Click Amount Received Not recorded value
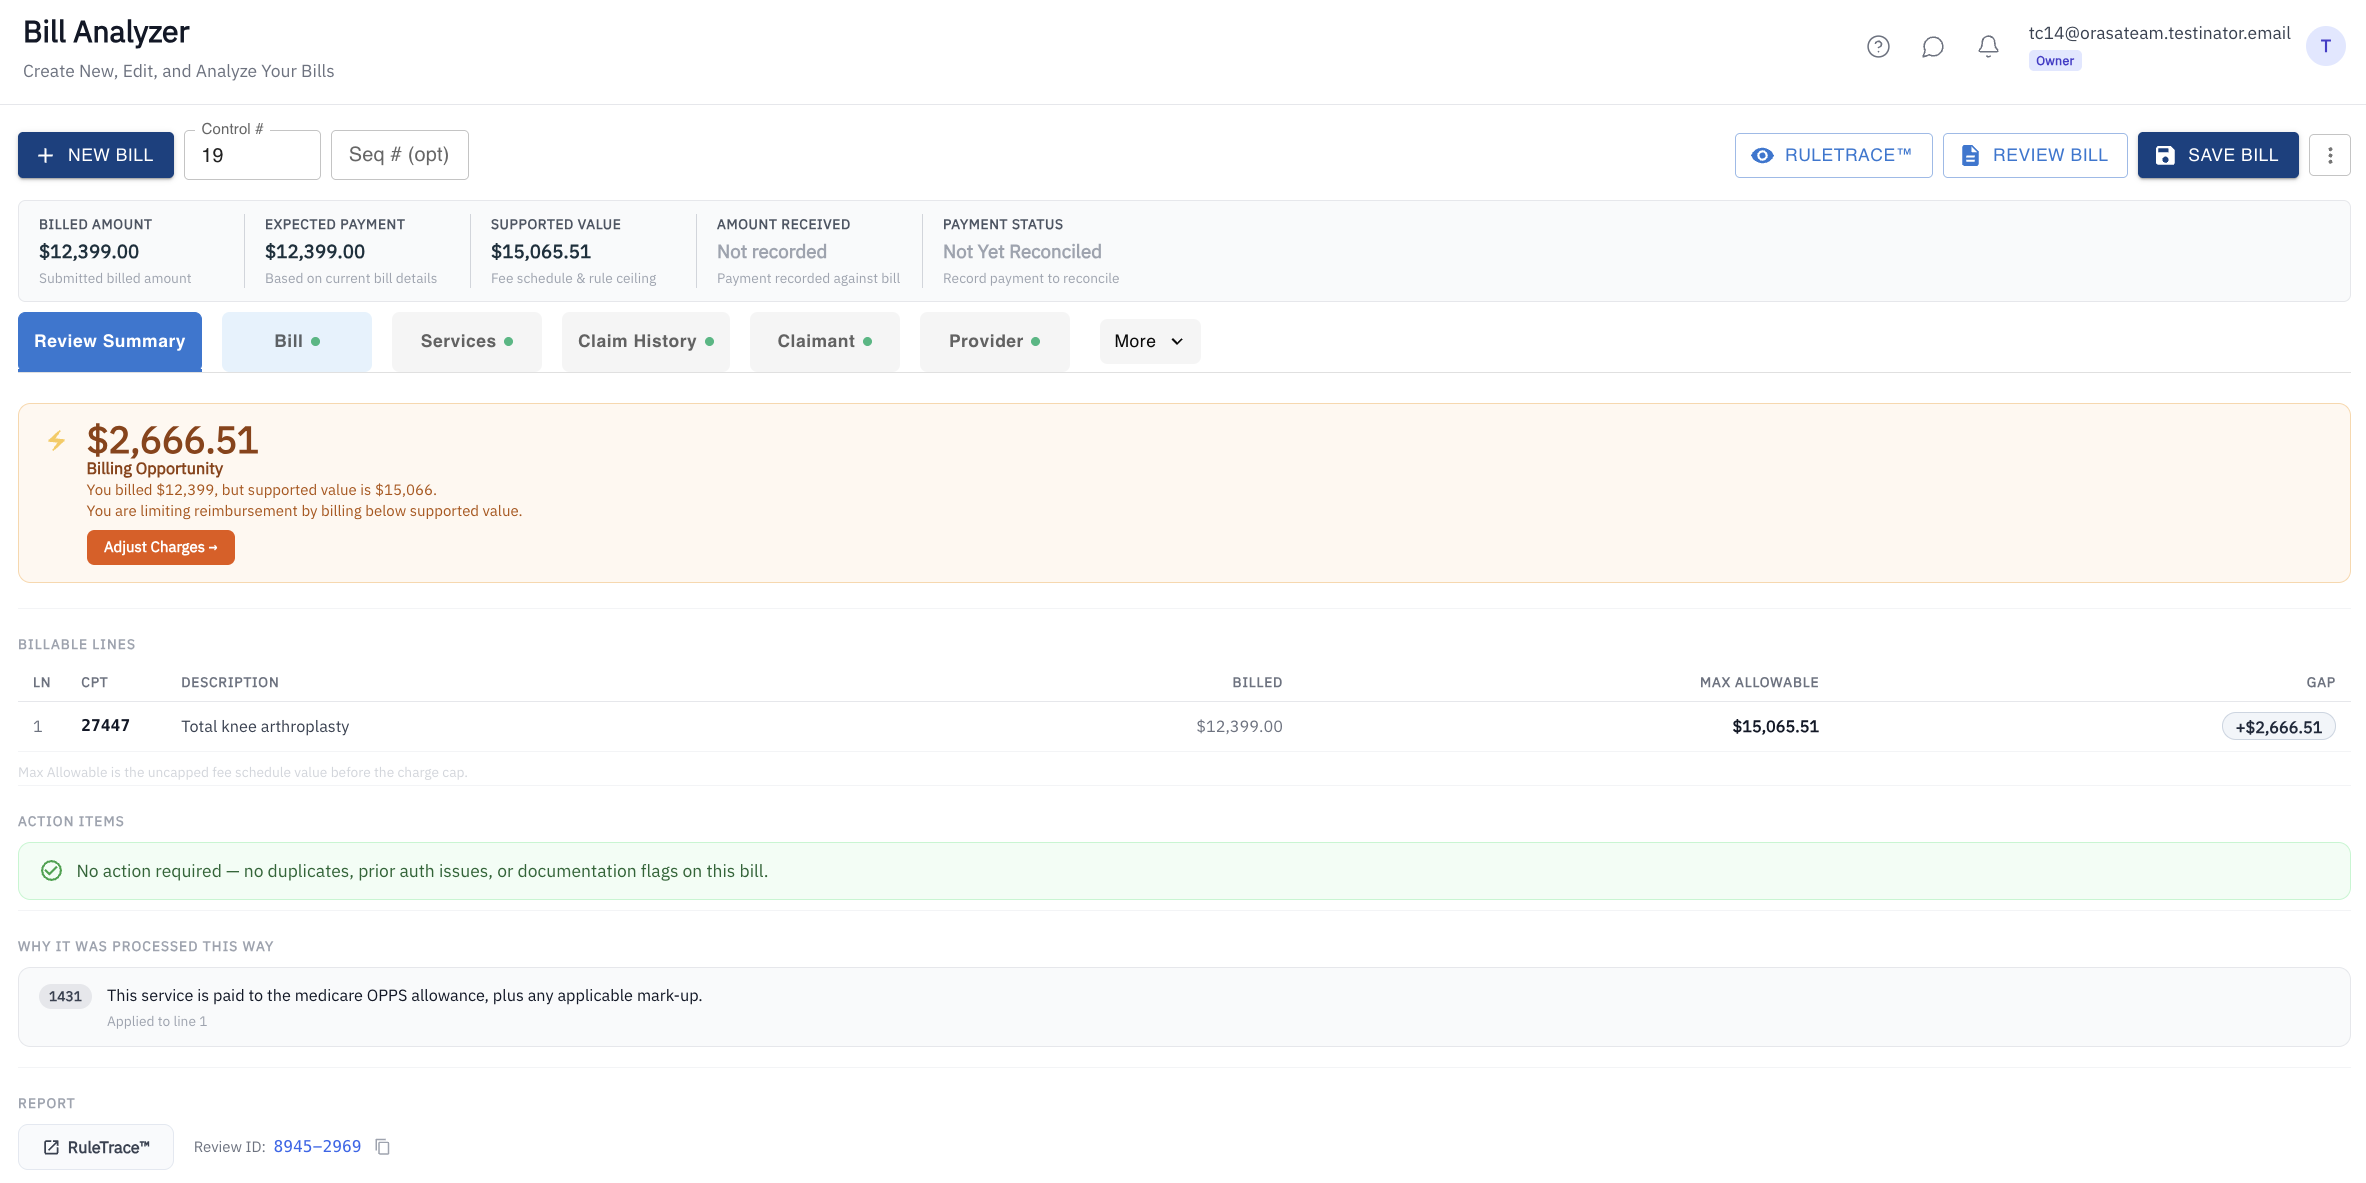Image resolution: width=2366 pixels, height=1183 pixels. (x=772, y=252)
